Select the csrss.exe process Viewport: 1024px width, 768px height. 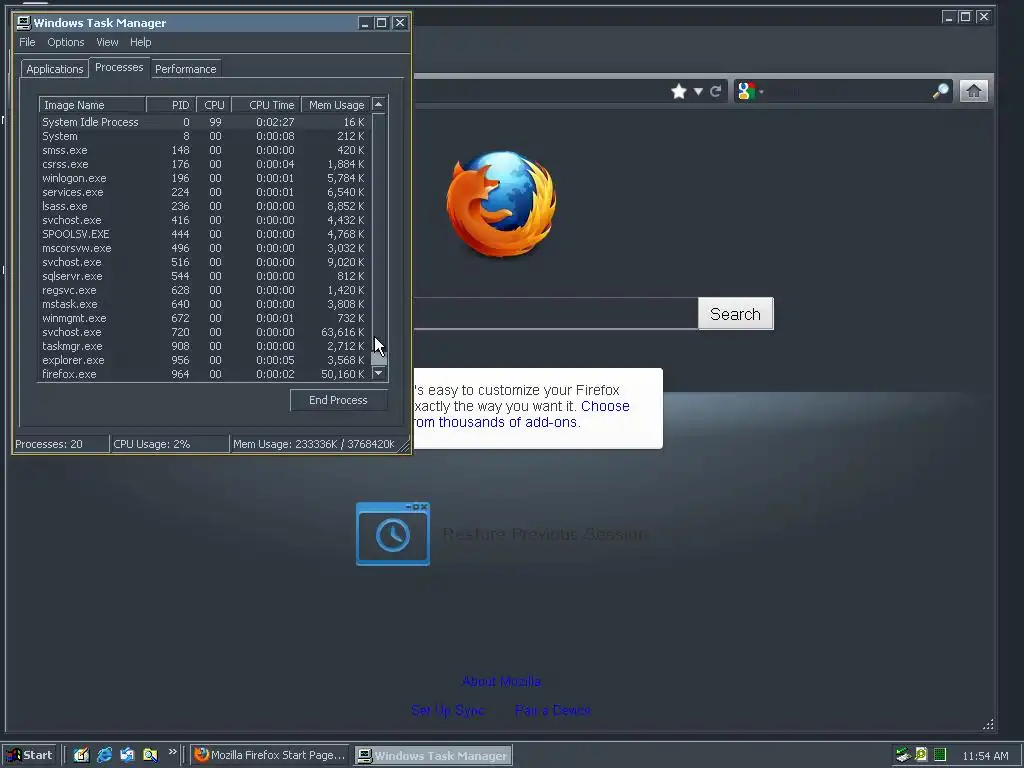tap(204, 165)
